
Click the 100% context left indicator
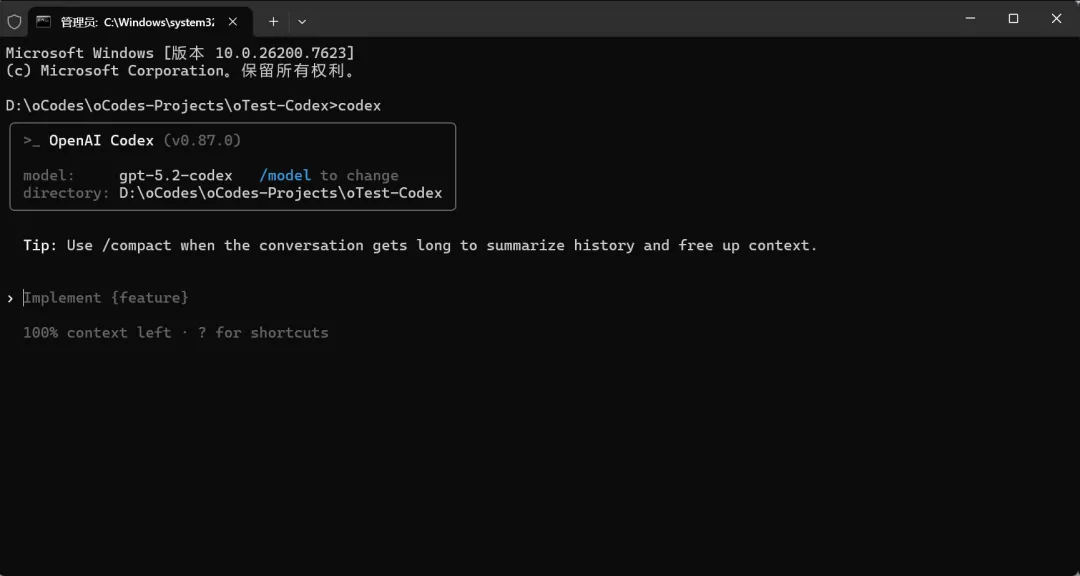[97, 333]
